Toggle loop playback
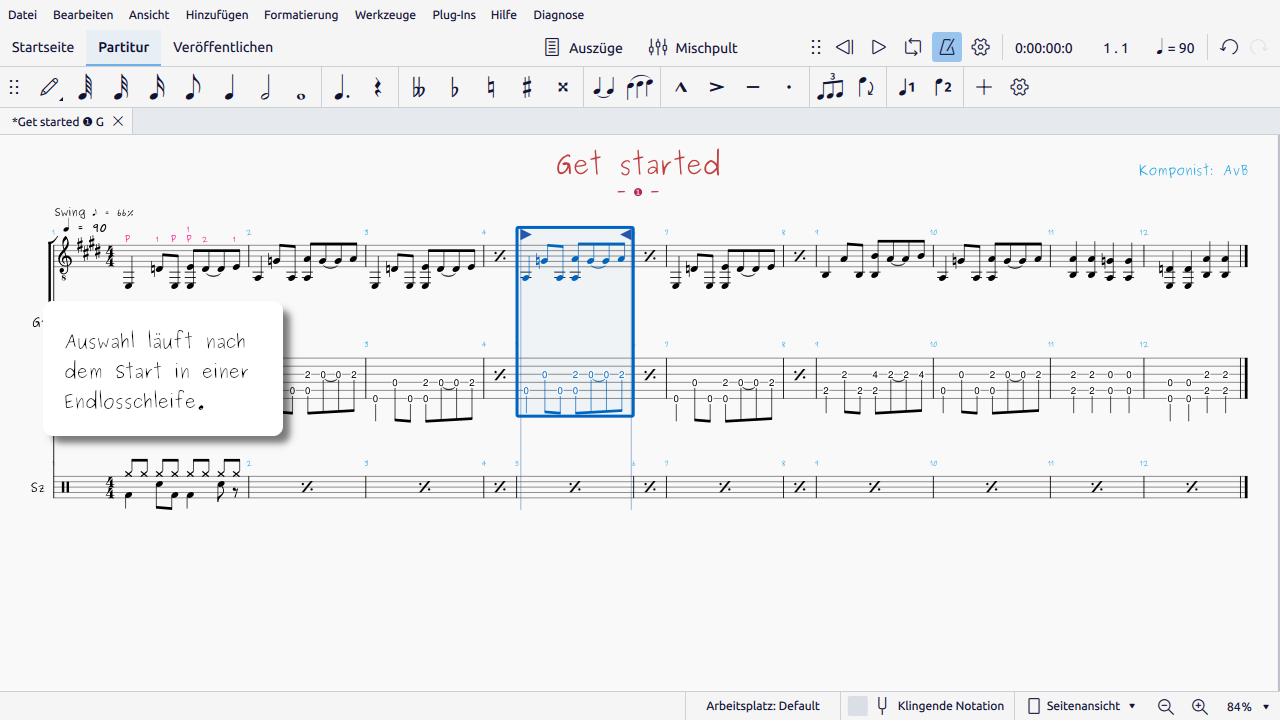The image size is (1280, 720). [x=912, y=47]
